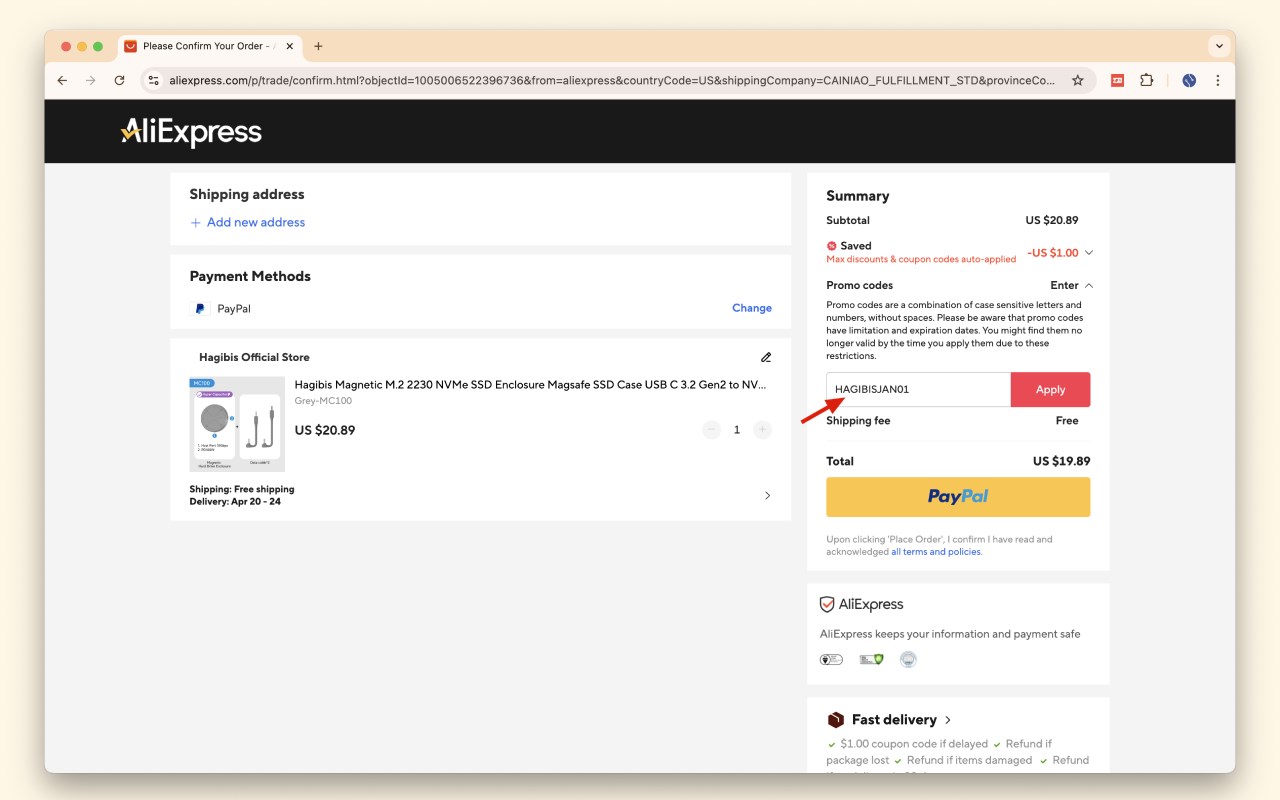Click the AliExpress logo in header

point(191,132)
